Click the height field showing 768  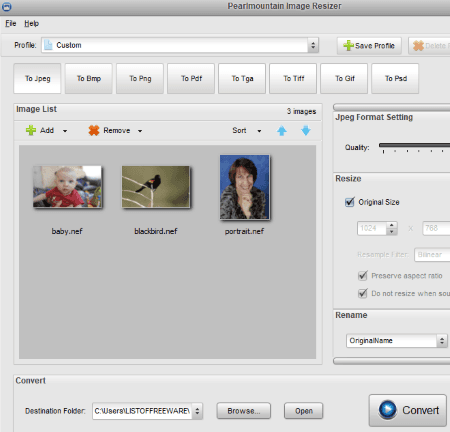[436, 228]
